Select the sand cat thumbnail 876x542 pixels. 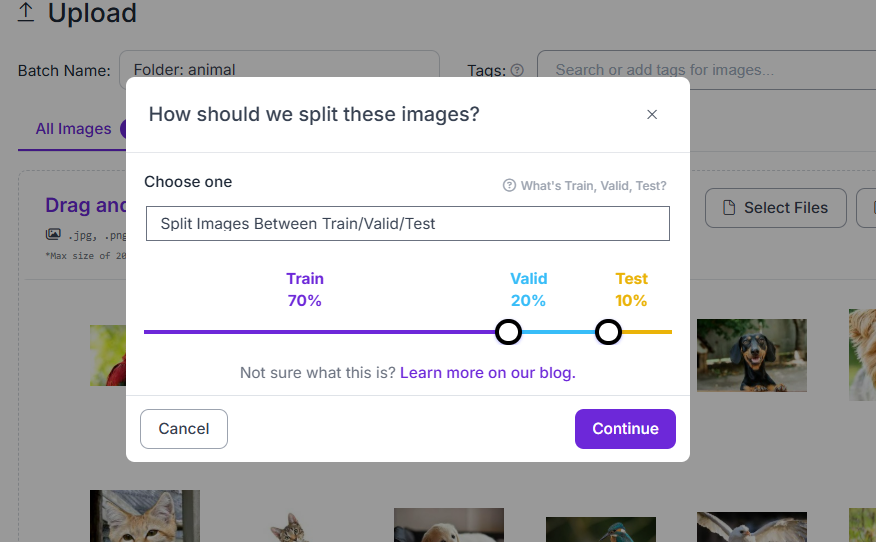tap(145, 516)
